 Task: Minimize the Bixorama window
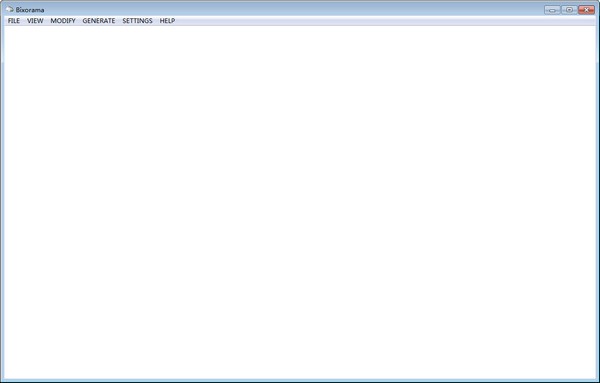click(x=552, y=10)
